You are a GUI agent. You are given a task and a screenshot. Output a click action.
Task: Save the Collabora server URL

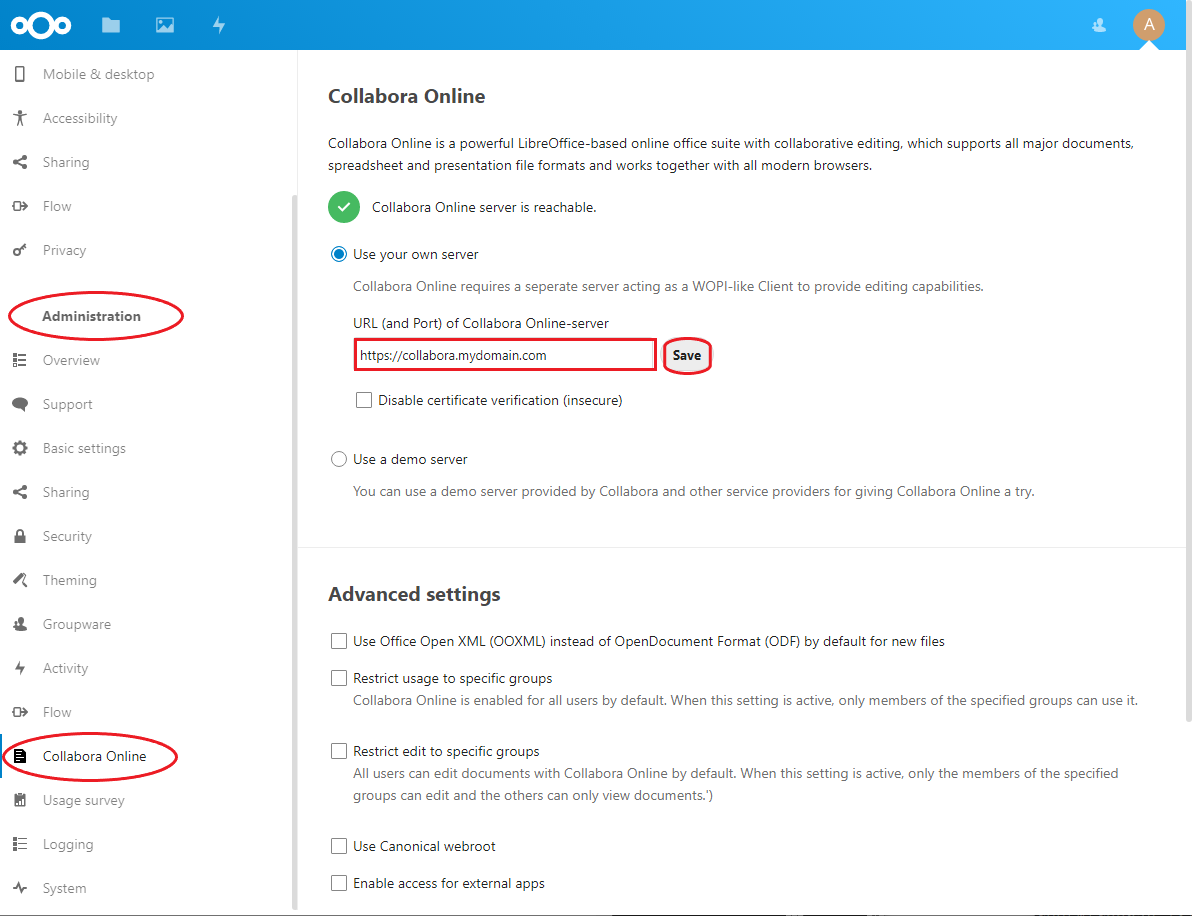[x=687, y=355]
